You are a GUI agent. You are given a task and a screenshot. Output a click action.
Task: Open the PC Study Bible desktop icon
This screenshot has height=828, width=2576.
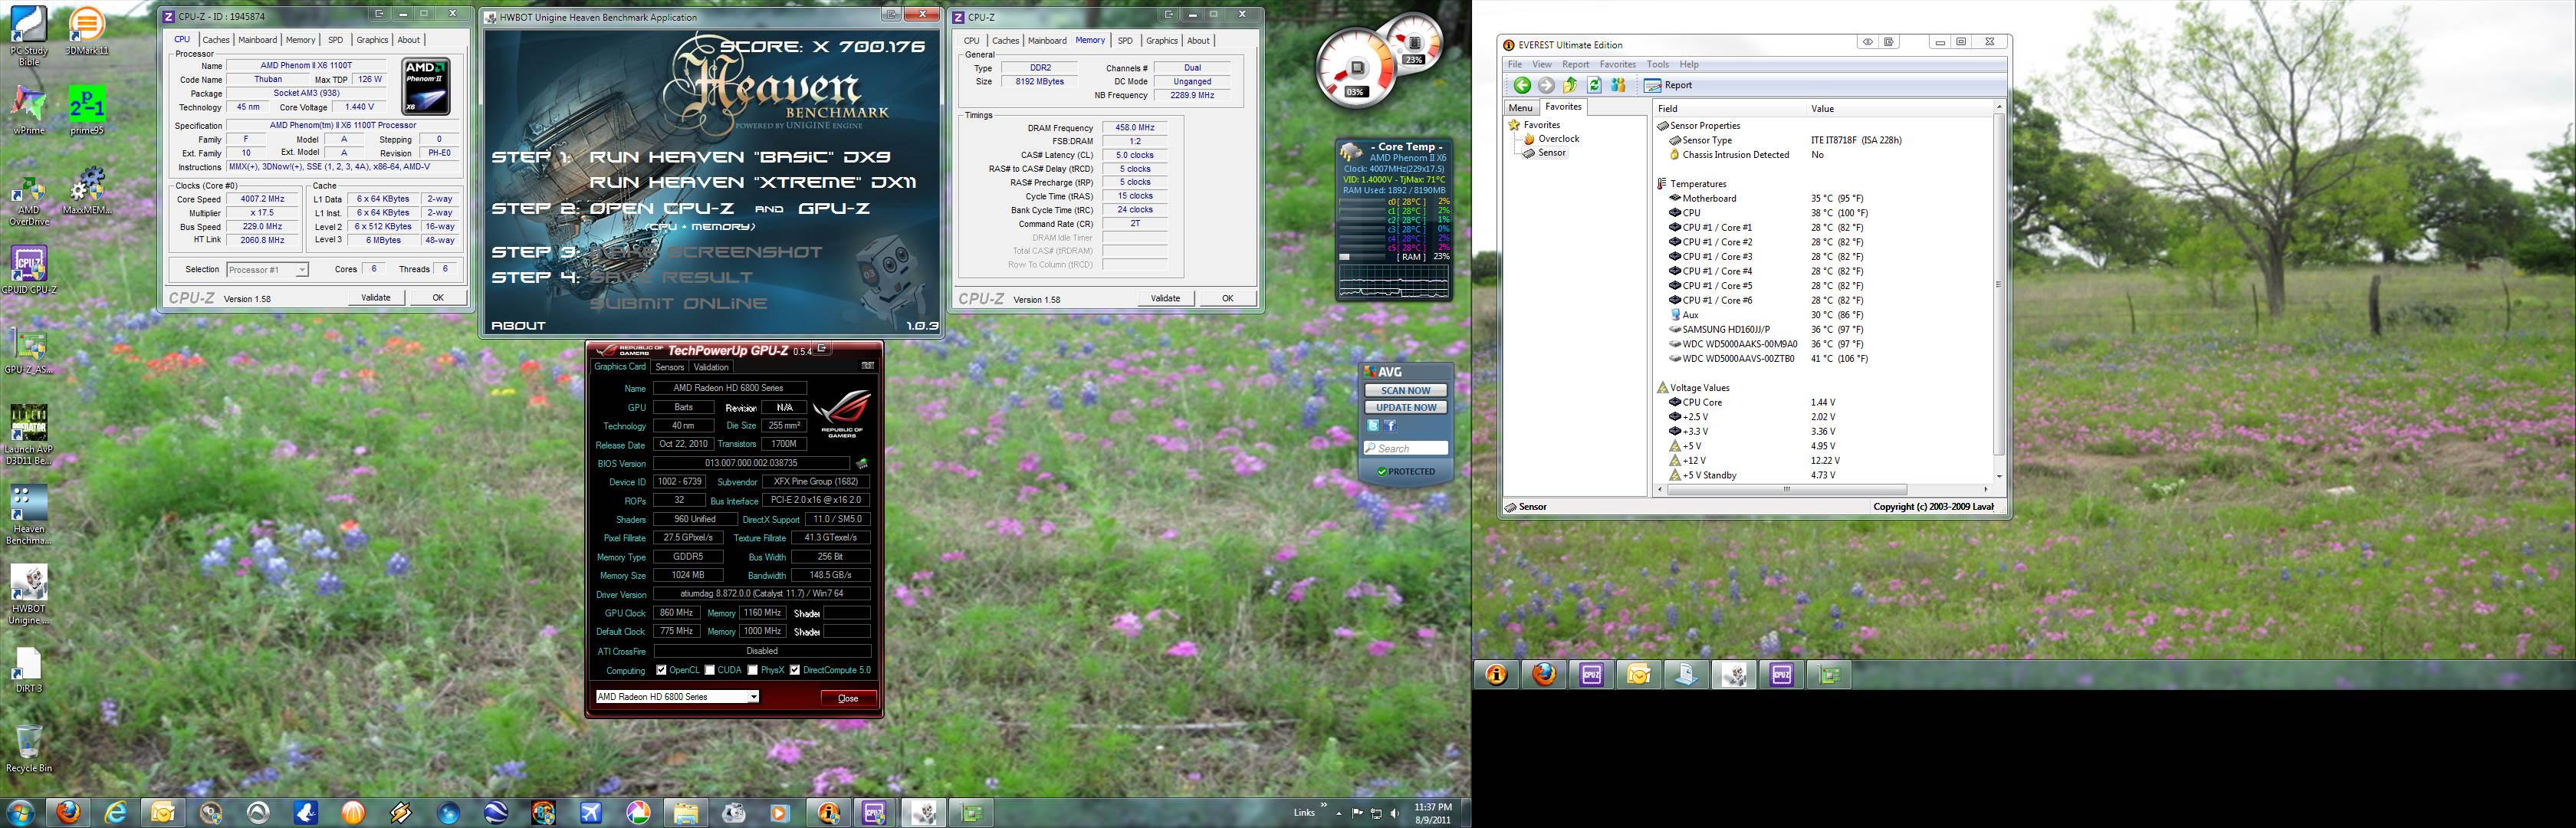tap(29, 36)
